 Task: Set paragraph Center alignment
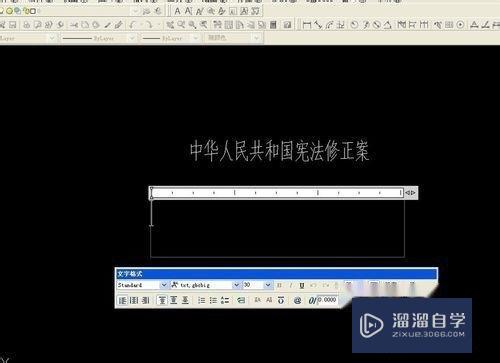pos(134,300)
